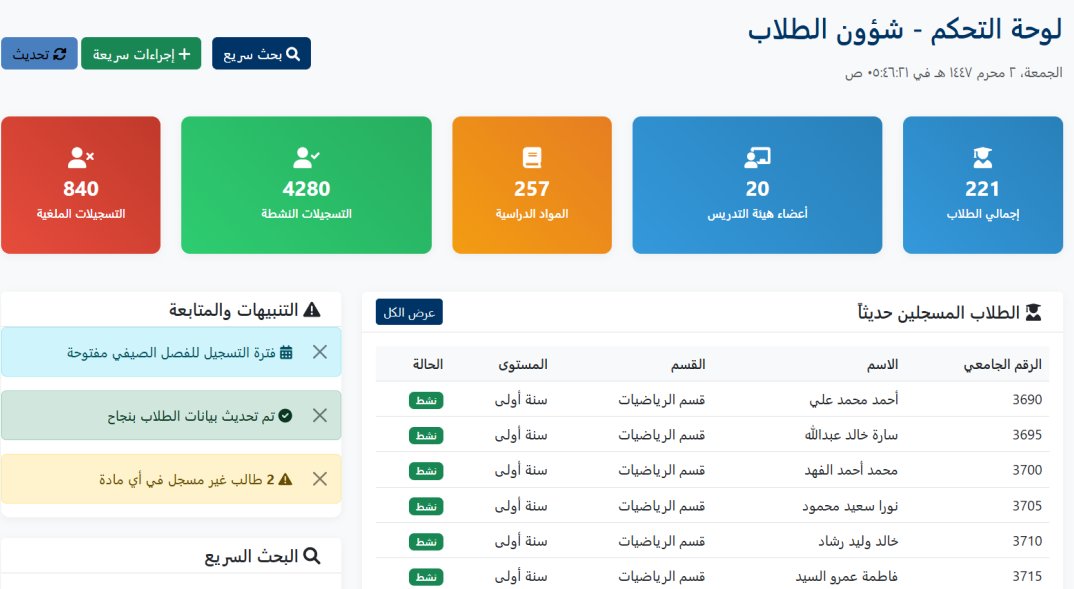
Task: Open عرض الكل to view all students
Action: pyautogui.click(x=409, y=311)
